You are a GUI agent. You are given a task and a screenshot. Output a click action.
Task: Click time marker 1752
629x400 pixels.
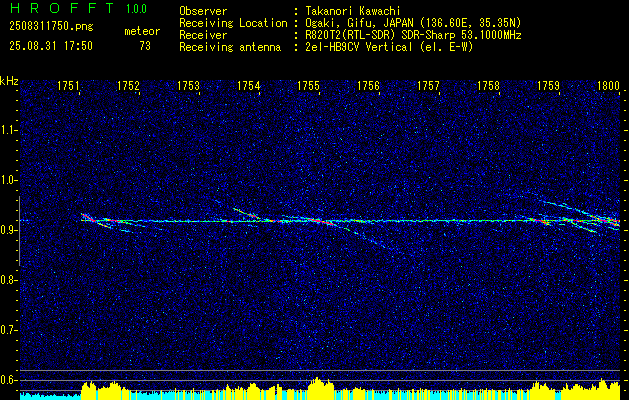click(128, 85)
